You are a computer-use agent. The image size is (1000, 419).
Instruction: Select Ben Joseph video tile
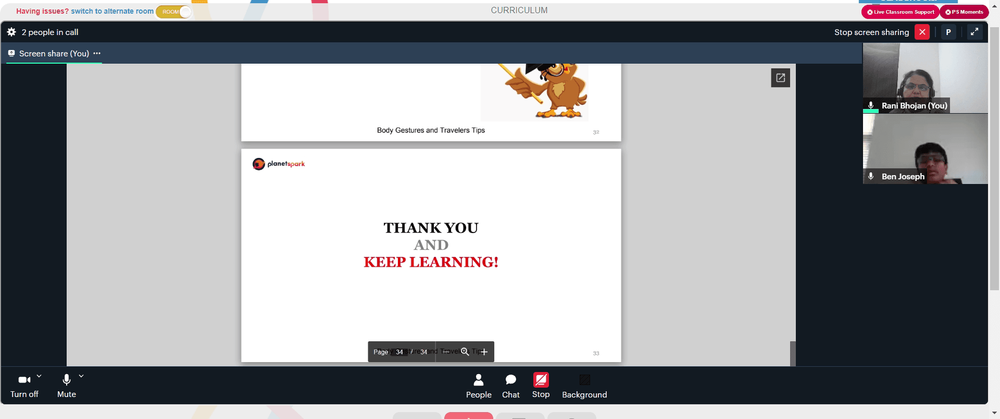click(925, 149)
